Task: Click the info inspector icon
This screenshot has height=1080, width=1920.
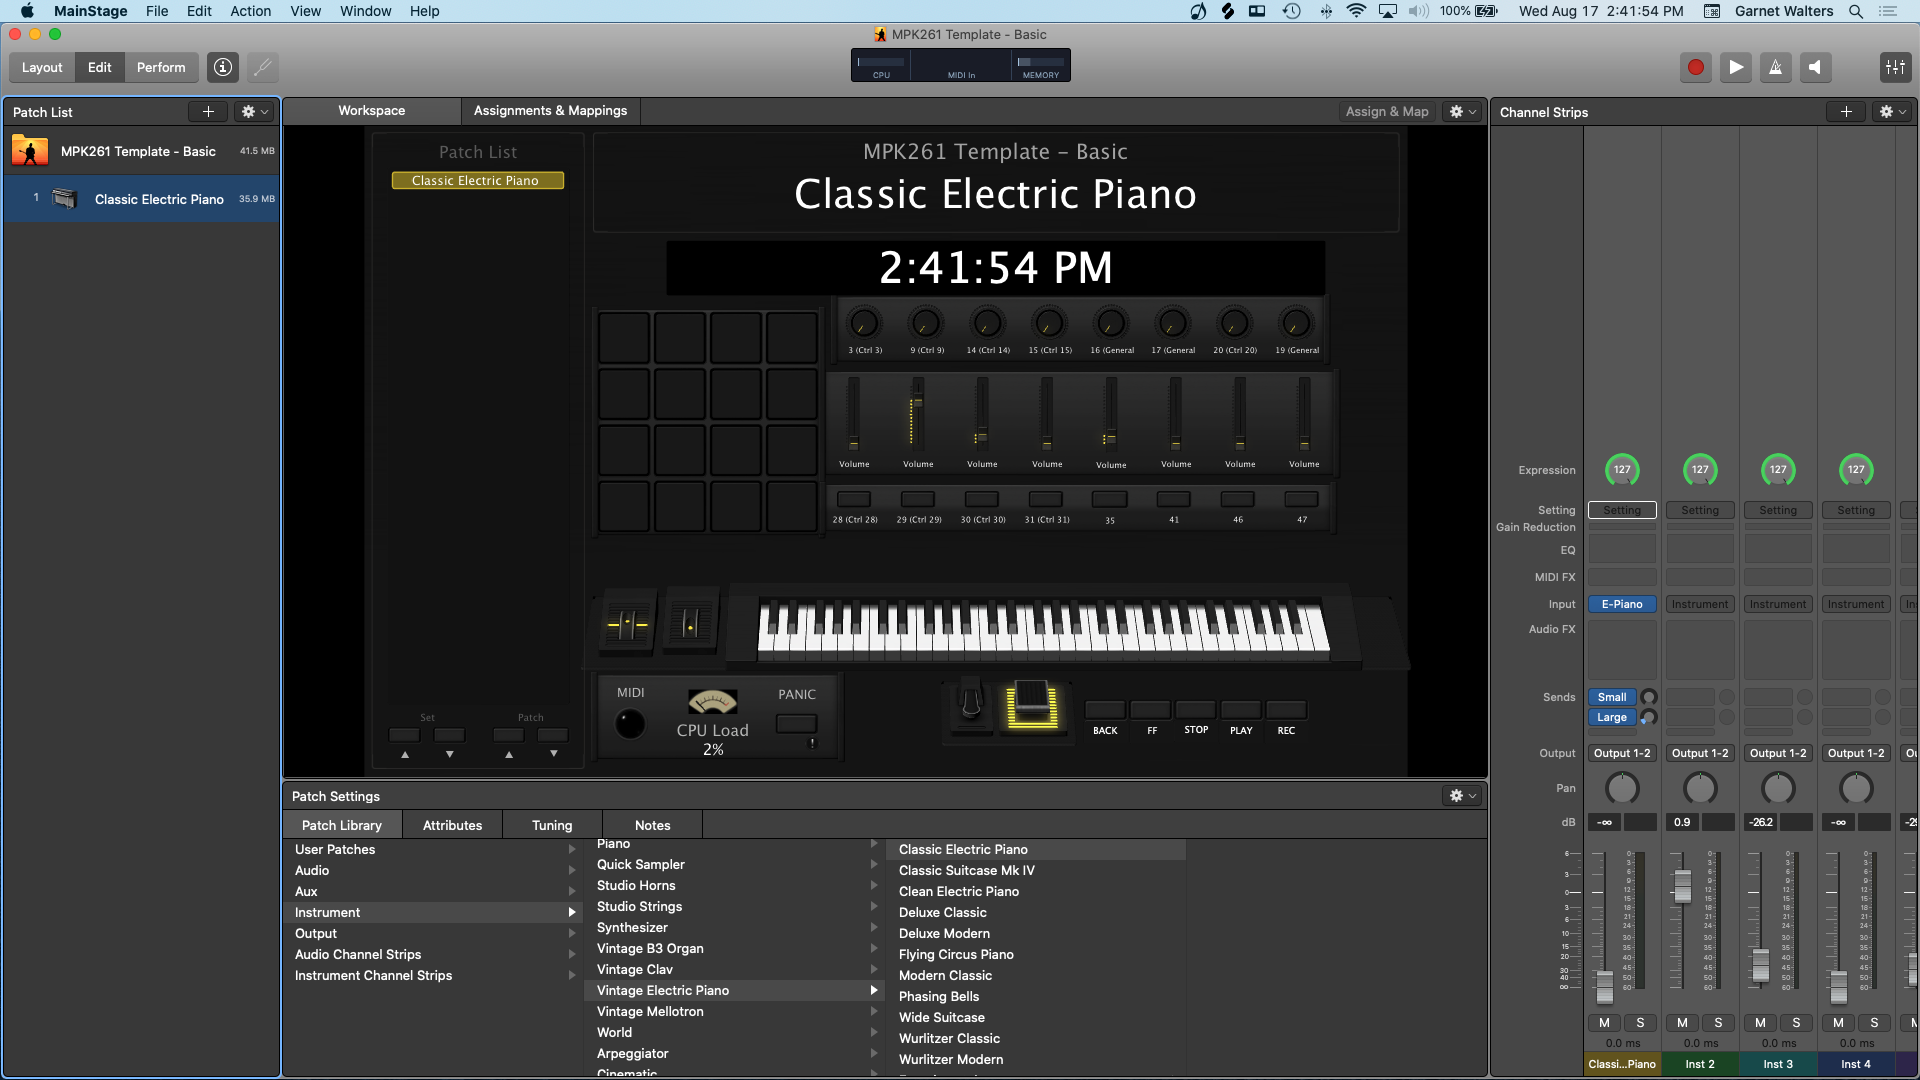Action: (223, 67)
